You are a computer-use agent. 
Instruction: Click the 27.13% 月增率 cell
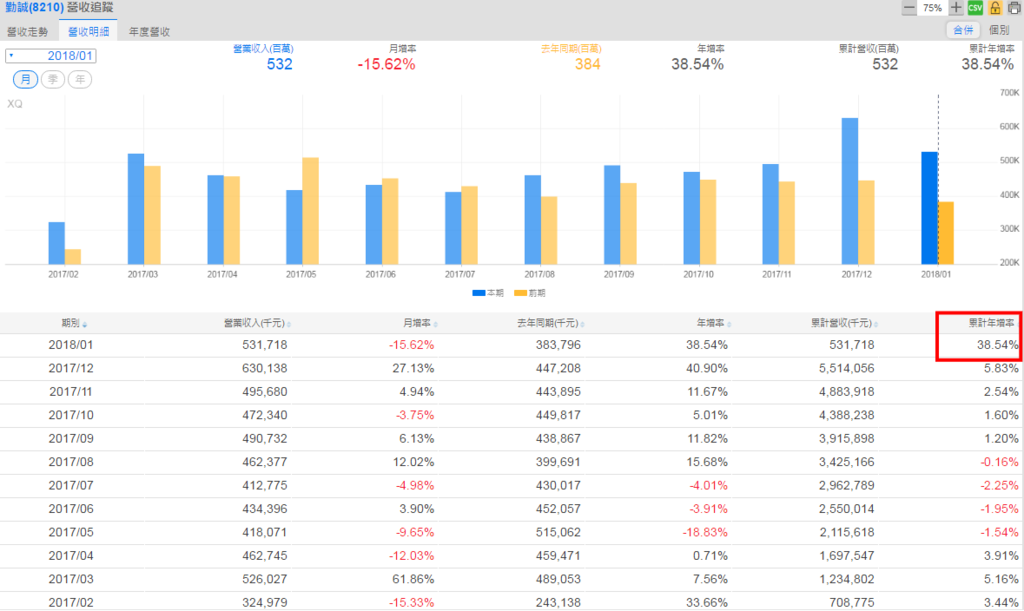tap(413, 368)
